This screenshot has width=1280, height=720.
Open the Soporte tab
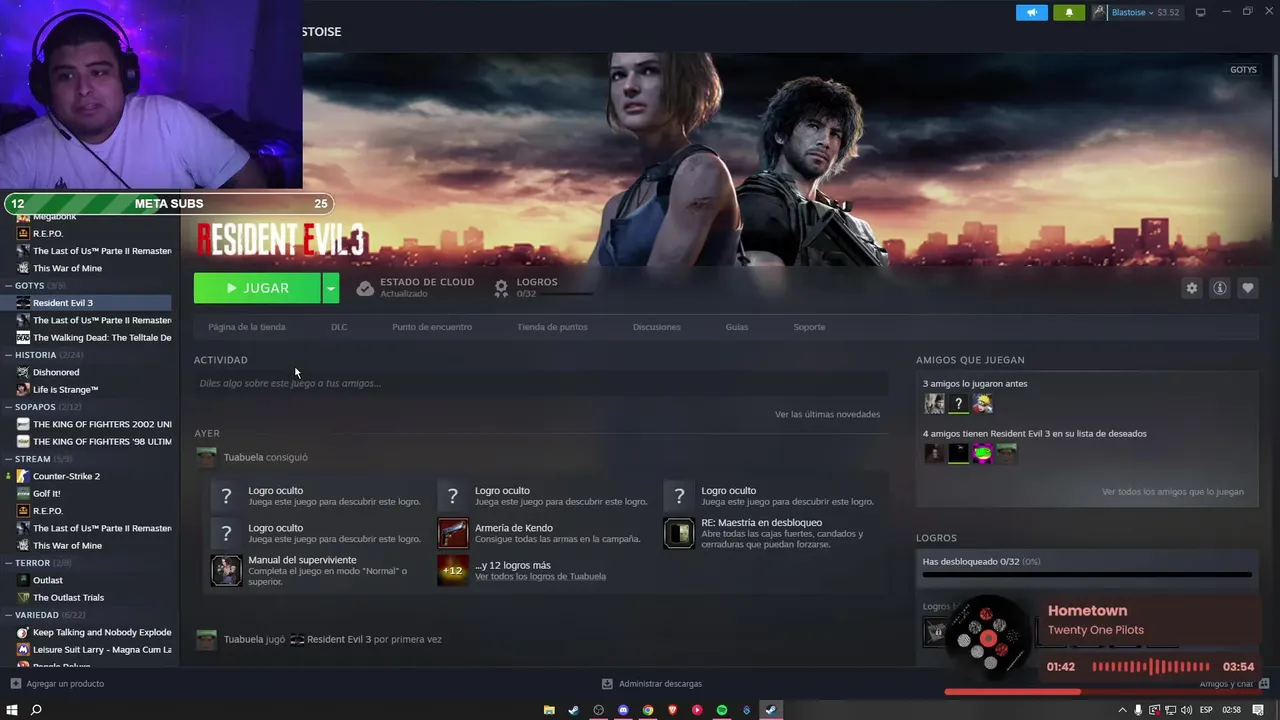click(809, 327)
